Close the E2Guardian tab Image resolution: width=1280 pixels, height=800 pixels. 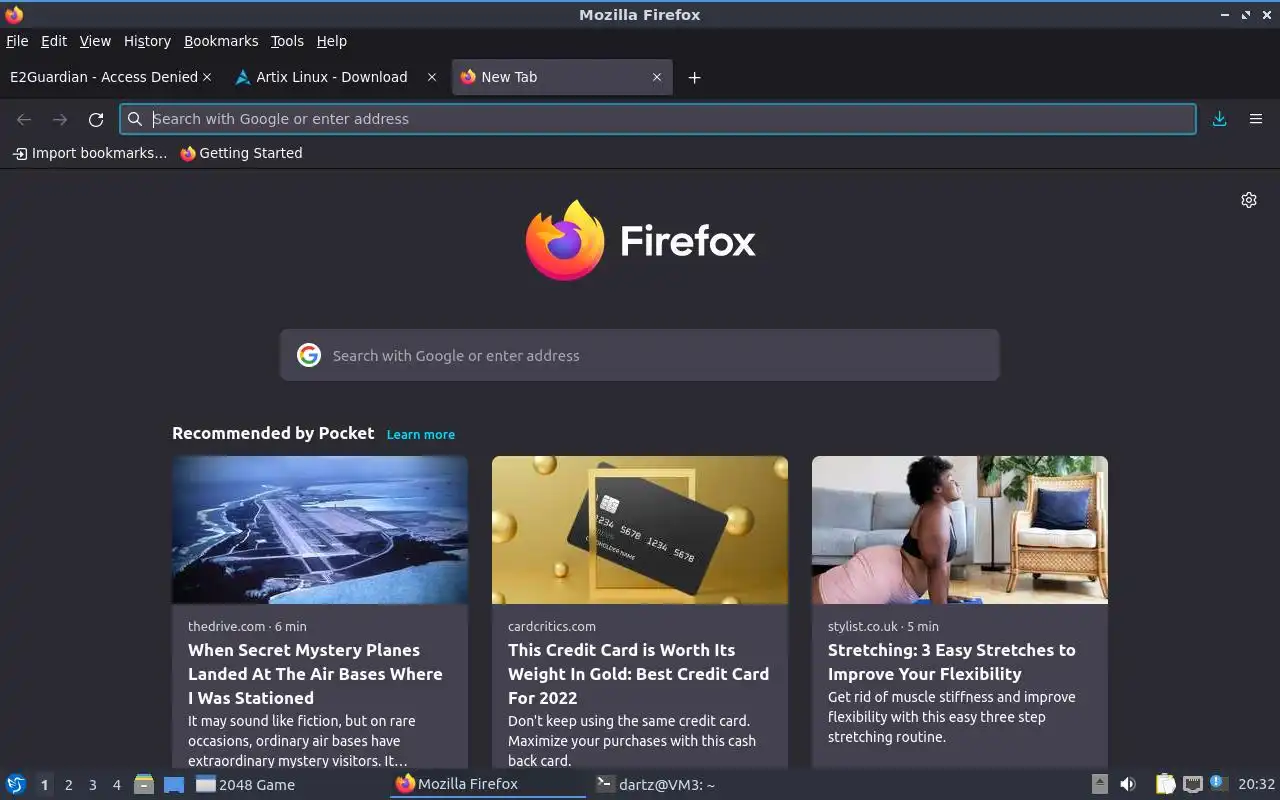click(207, 77)
